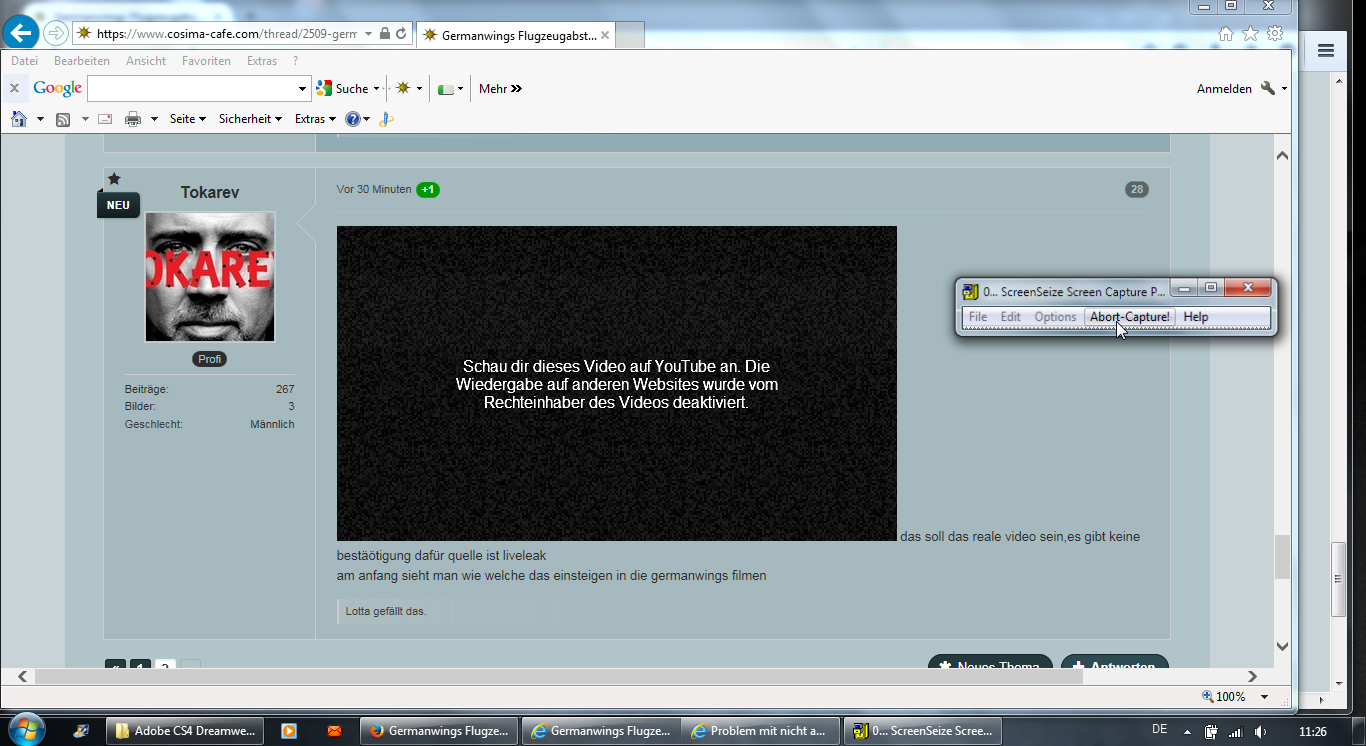This screenshot has height=746, width=1366.
Task: Open the IE favorites star icon
Action: click(x=1250, y=33)
